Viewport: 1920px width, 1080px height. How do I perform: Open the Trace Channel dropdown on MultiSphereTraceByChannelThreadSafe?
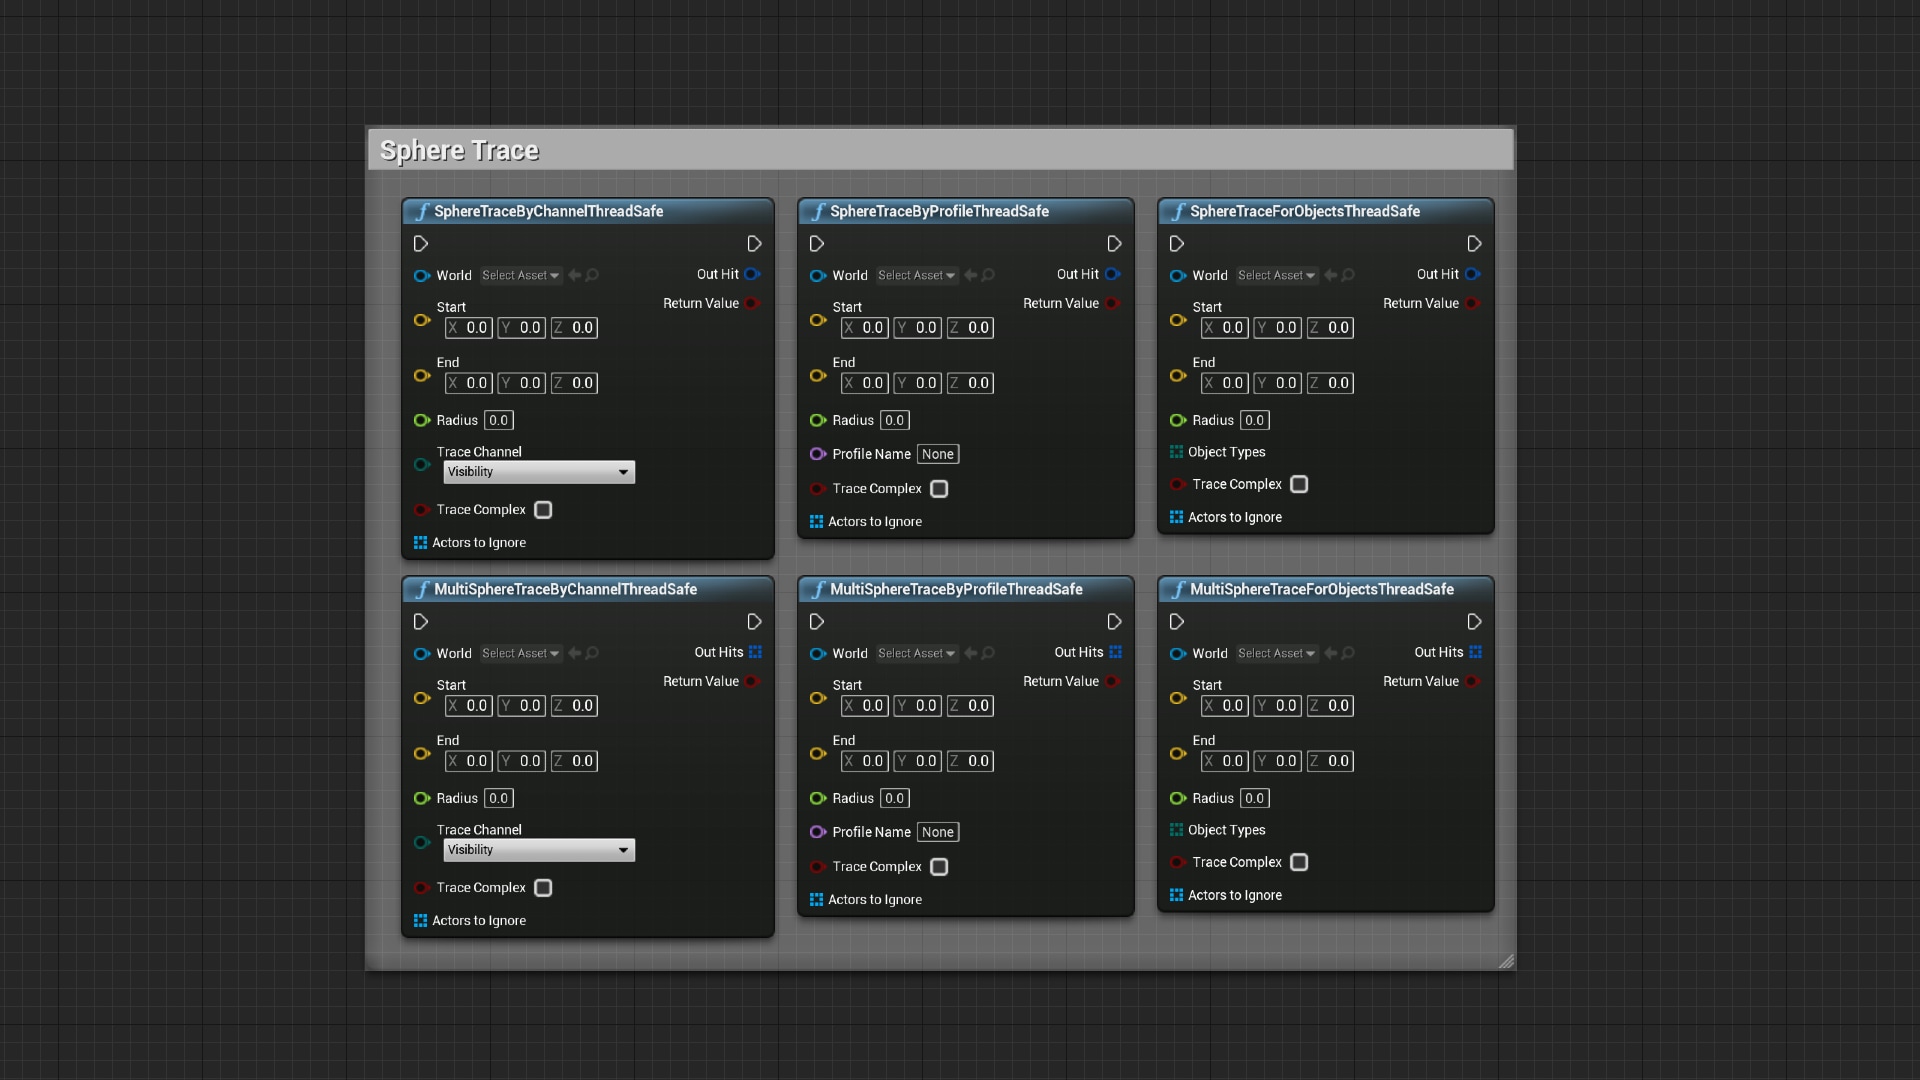[x=538, y=850]
